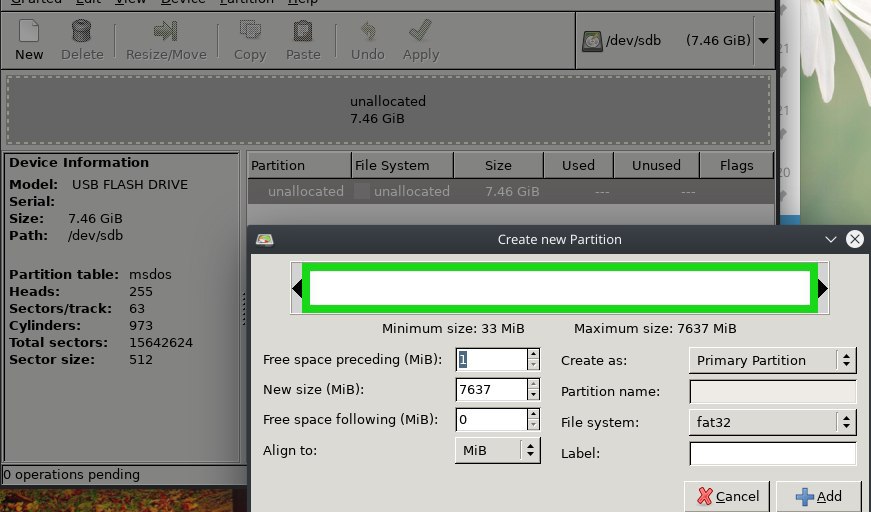This screenshot has height=512, width=871.
Task: Decrease Free space following value
Action: tap(533, 425)
